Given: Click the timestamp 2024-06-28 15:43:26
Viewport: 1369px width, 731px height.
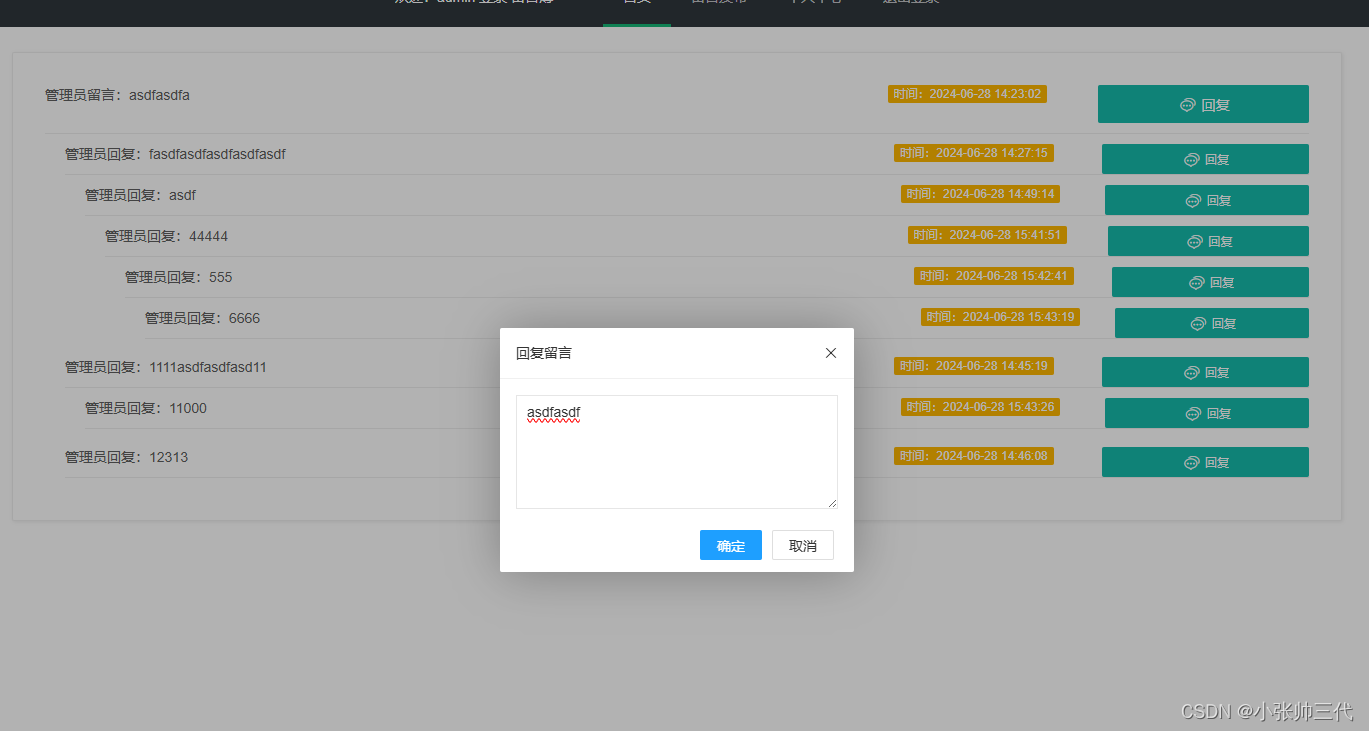Looking at the screenshot, I should coord(980,407).
